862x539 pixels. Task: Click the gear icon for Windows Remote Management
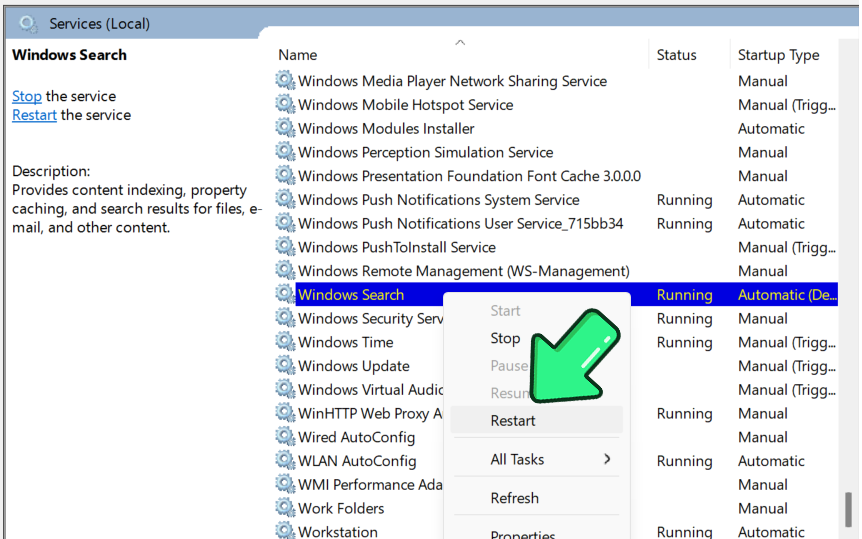(x=285, y=270)
